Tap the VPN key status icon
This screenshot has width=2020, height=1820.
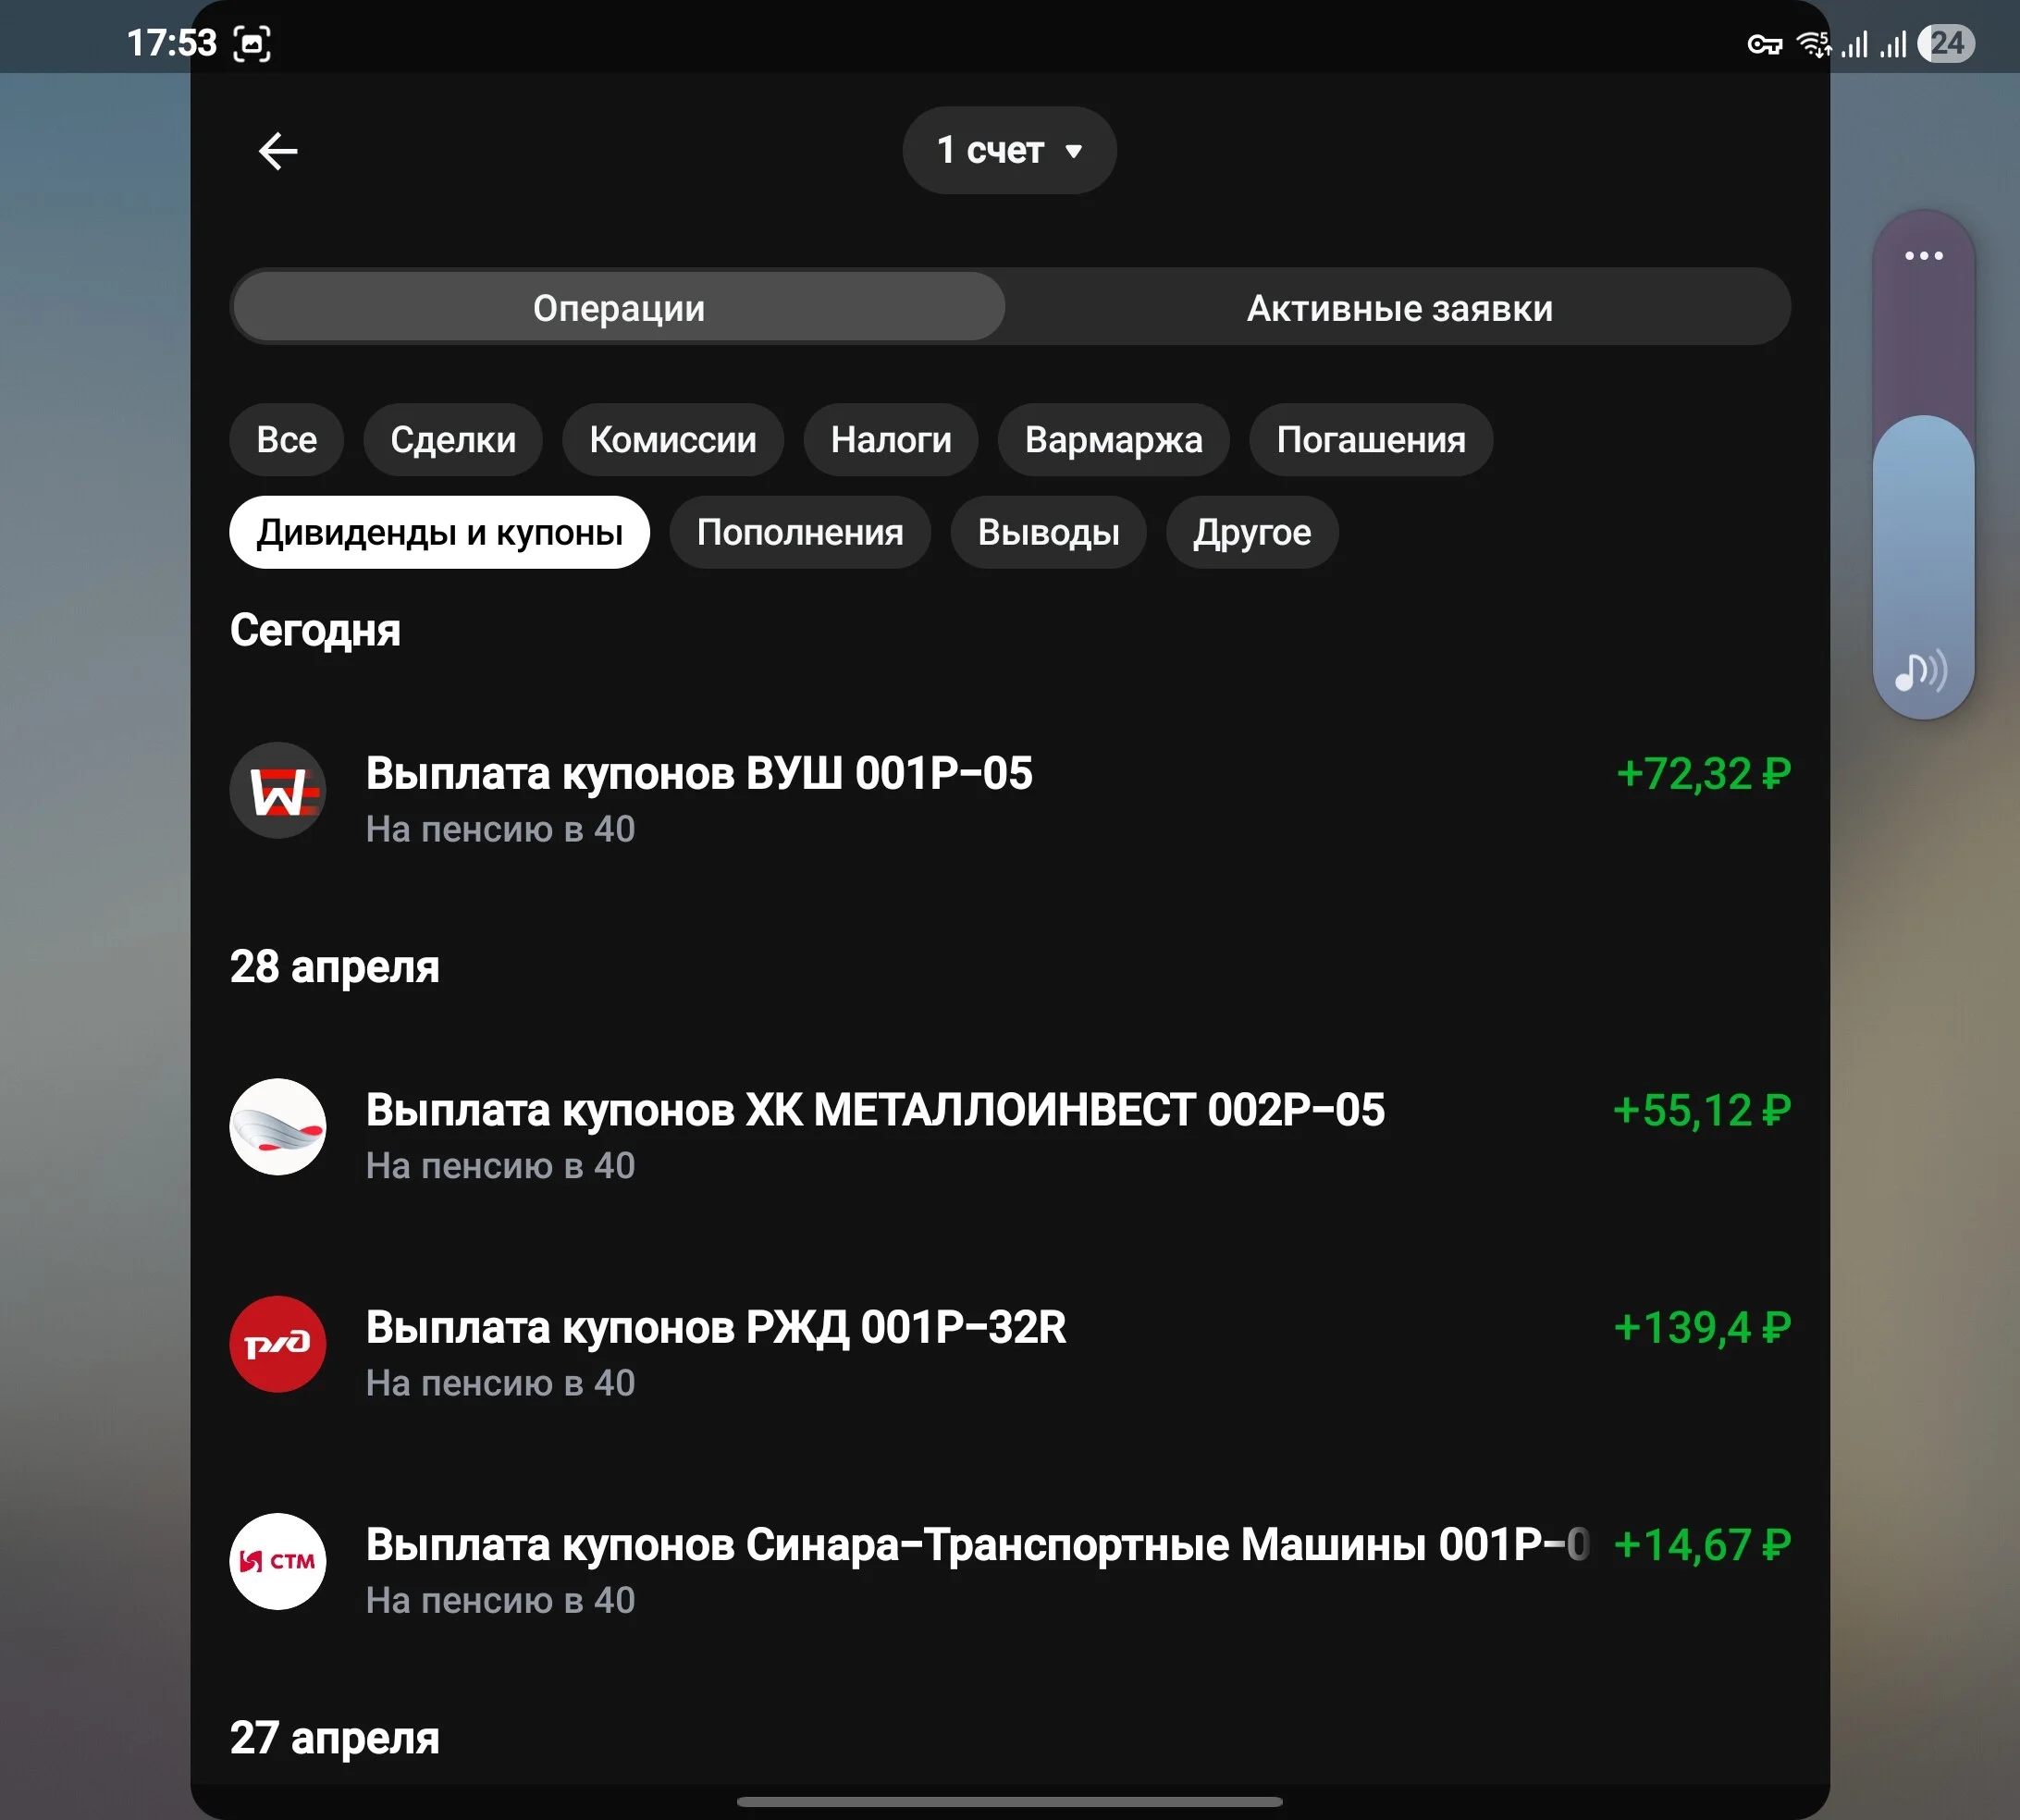click(x=1764, y=45)
